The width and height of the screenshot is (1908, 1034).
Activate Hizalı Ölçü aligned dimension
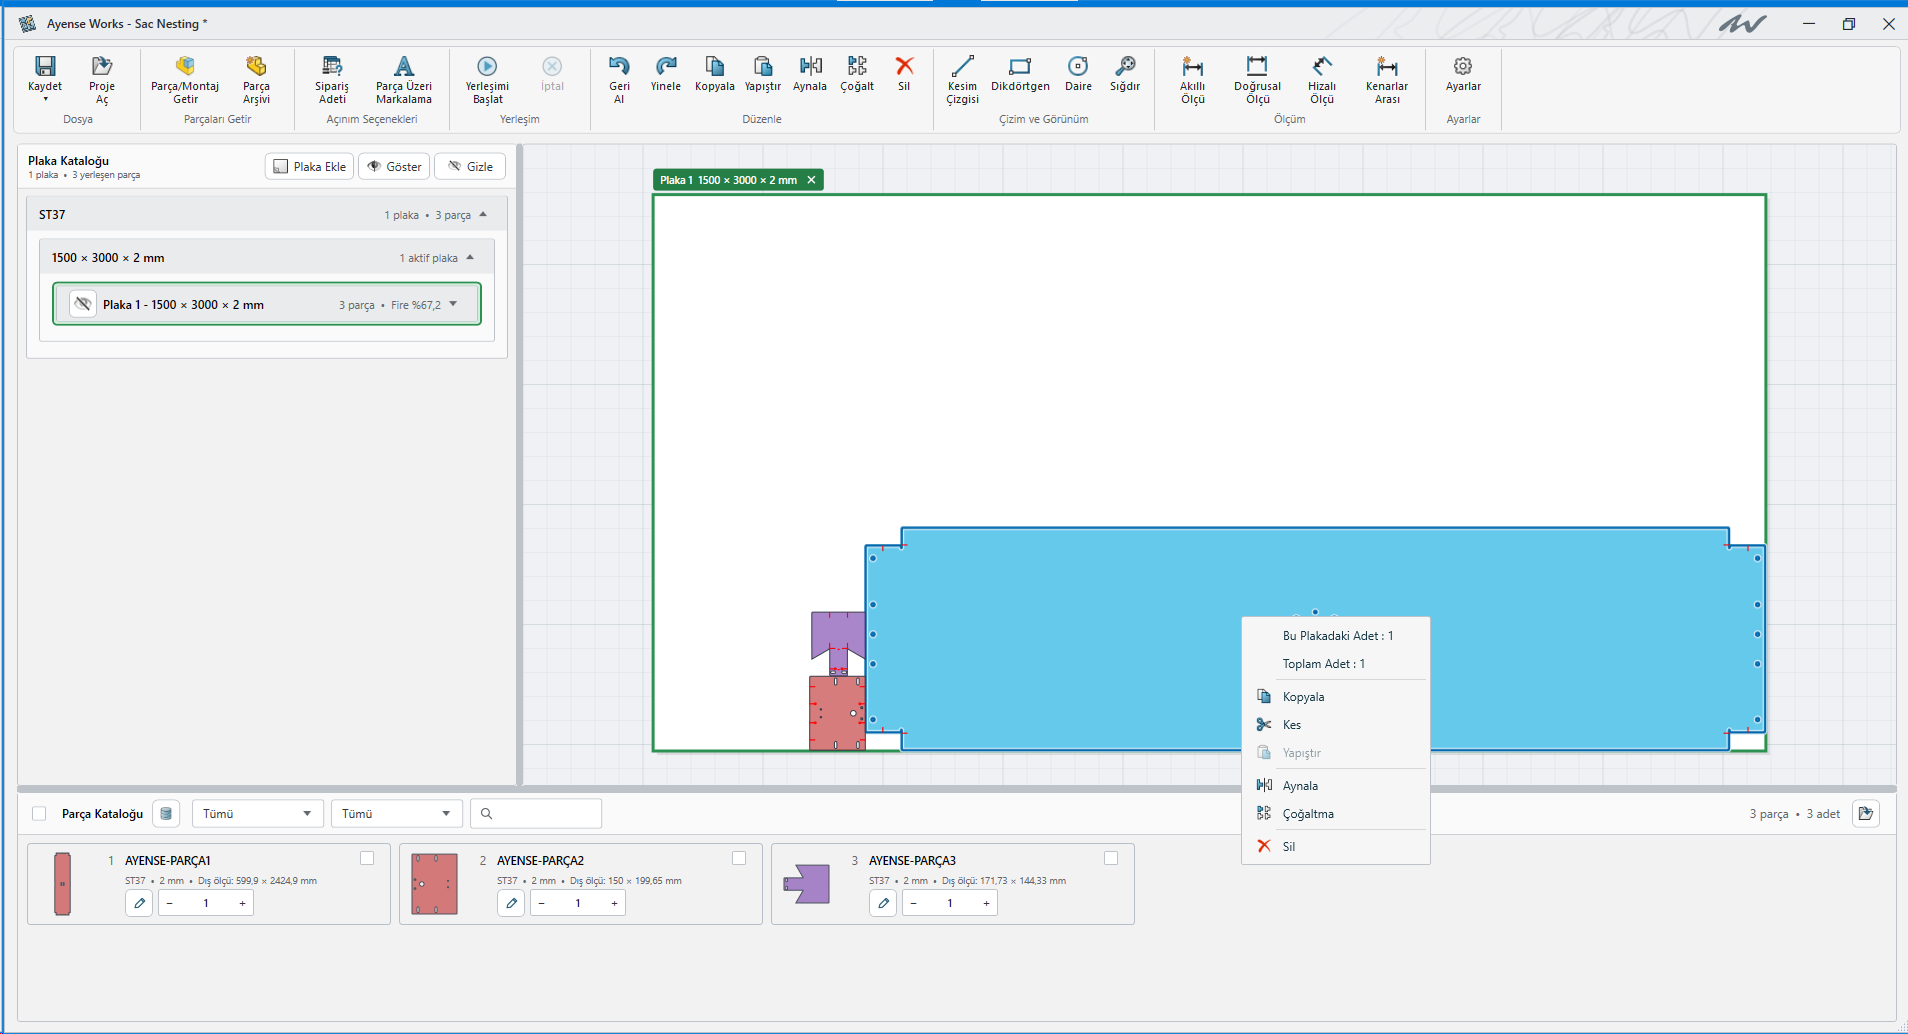(x=1322, y=79)
